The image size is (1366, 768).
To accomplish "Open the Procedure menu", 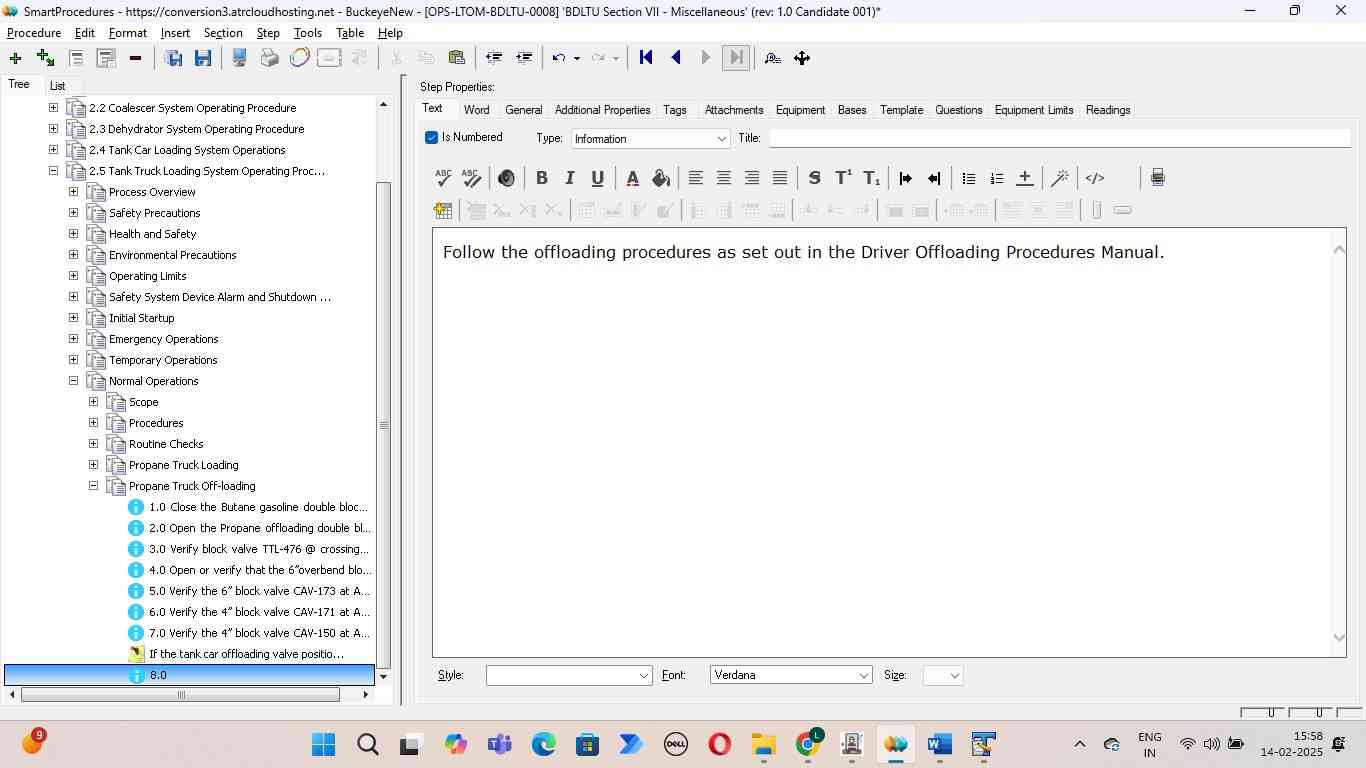I will pos(34,33).
